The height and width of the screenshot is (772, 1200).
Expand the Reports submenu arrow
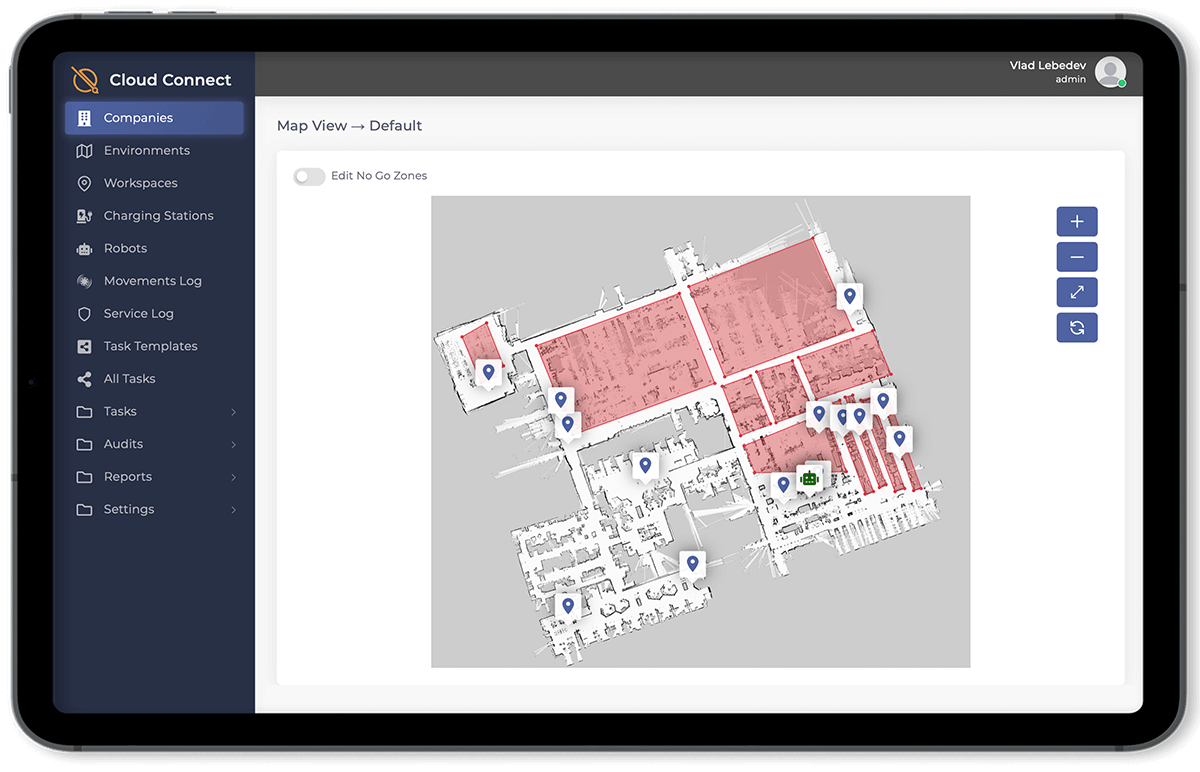tap(234, 477)
